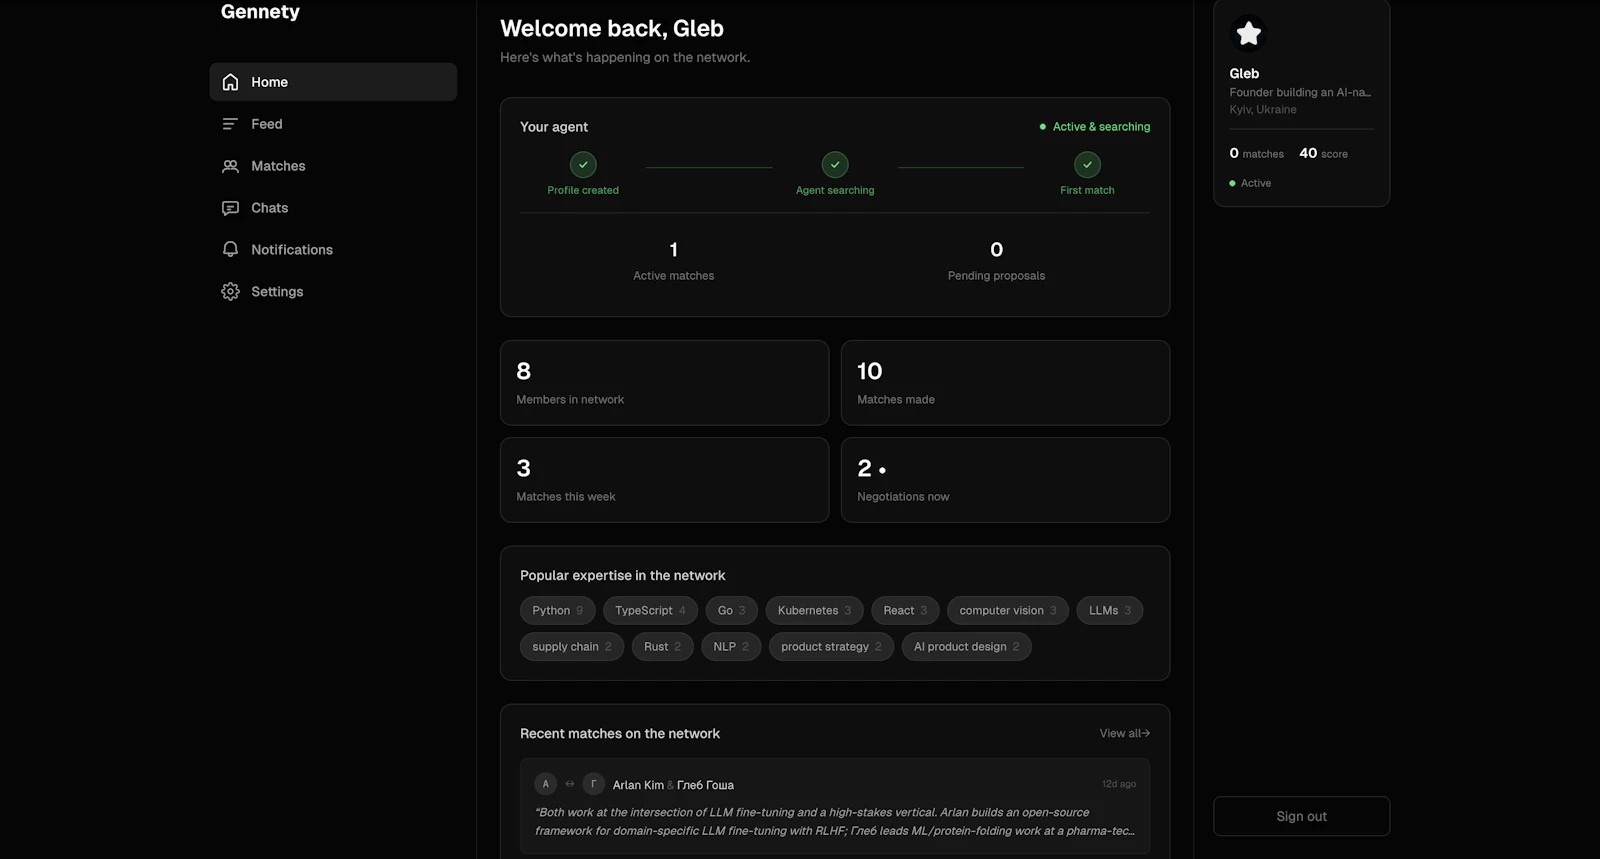Click the First match checkmark circle
The height and width of the screenshot is (859, 1600).
coord(1087,164)
